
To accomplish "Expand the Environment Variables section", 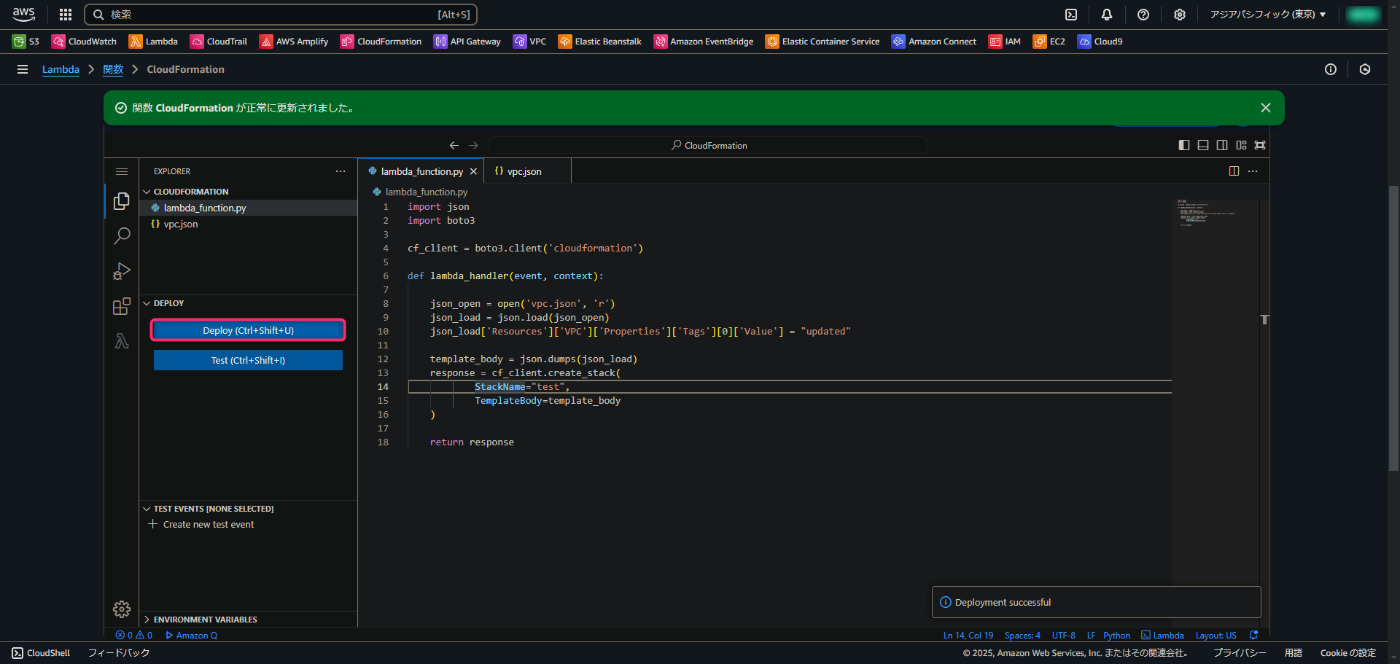I will click(x=205, y=619).
